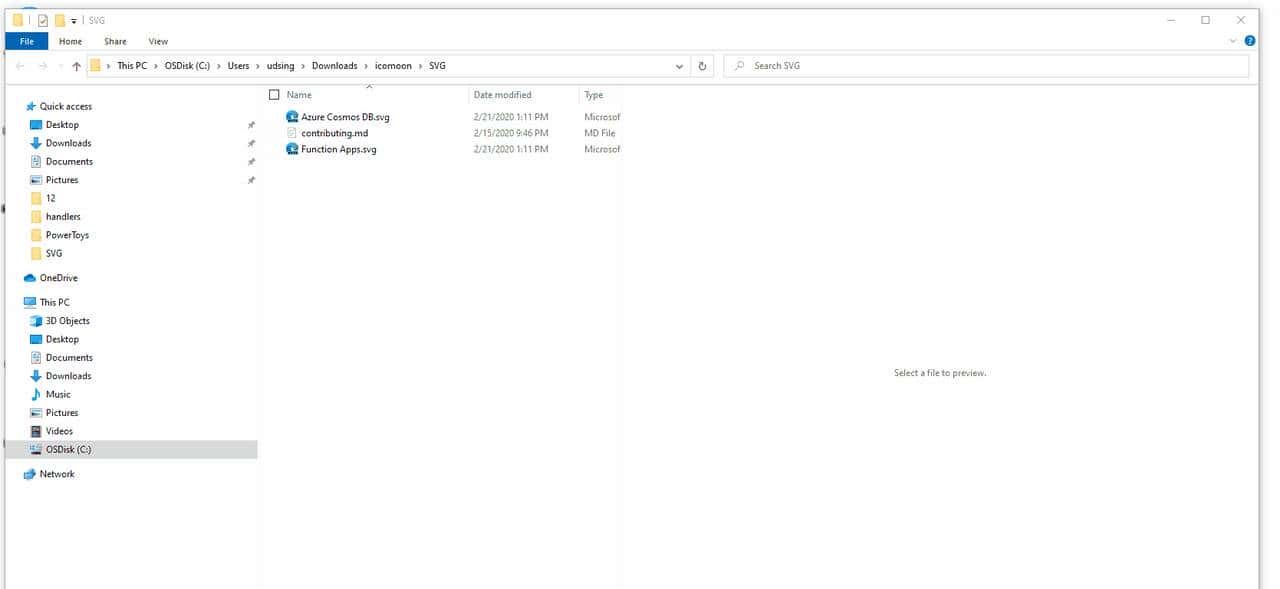Check the select-all checkbox in the Name column
Screen dimensions: 1280x589
[x=274, y=94]
